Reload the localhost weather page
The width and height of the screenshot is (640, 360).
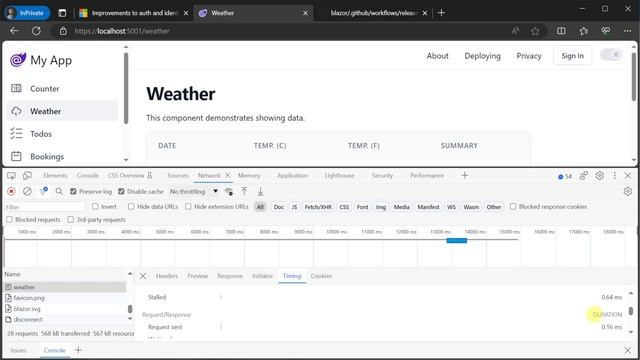coord(36,31)
